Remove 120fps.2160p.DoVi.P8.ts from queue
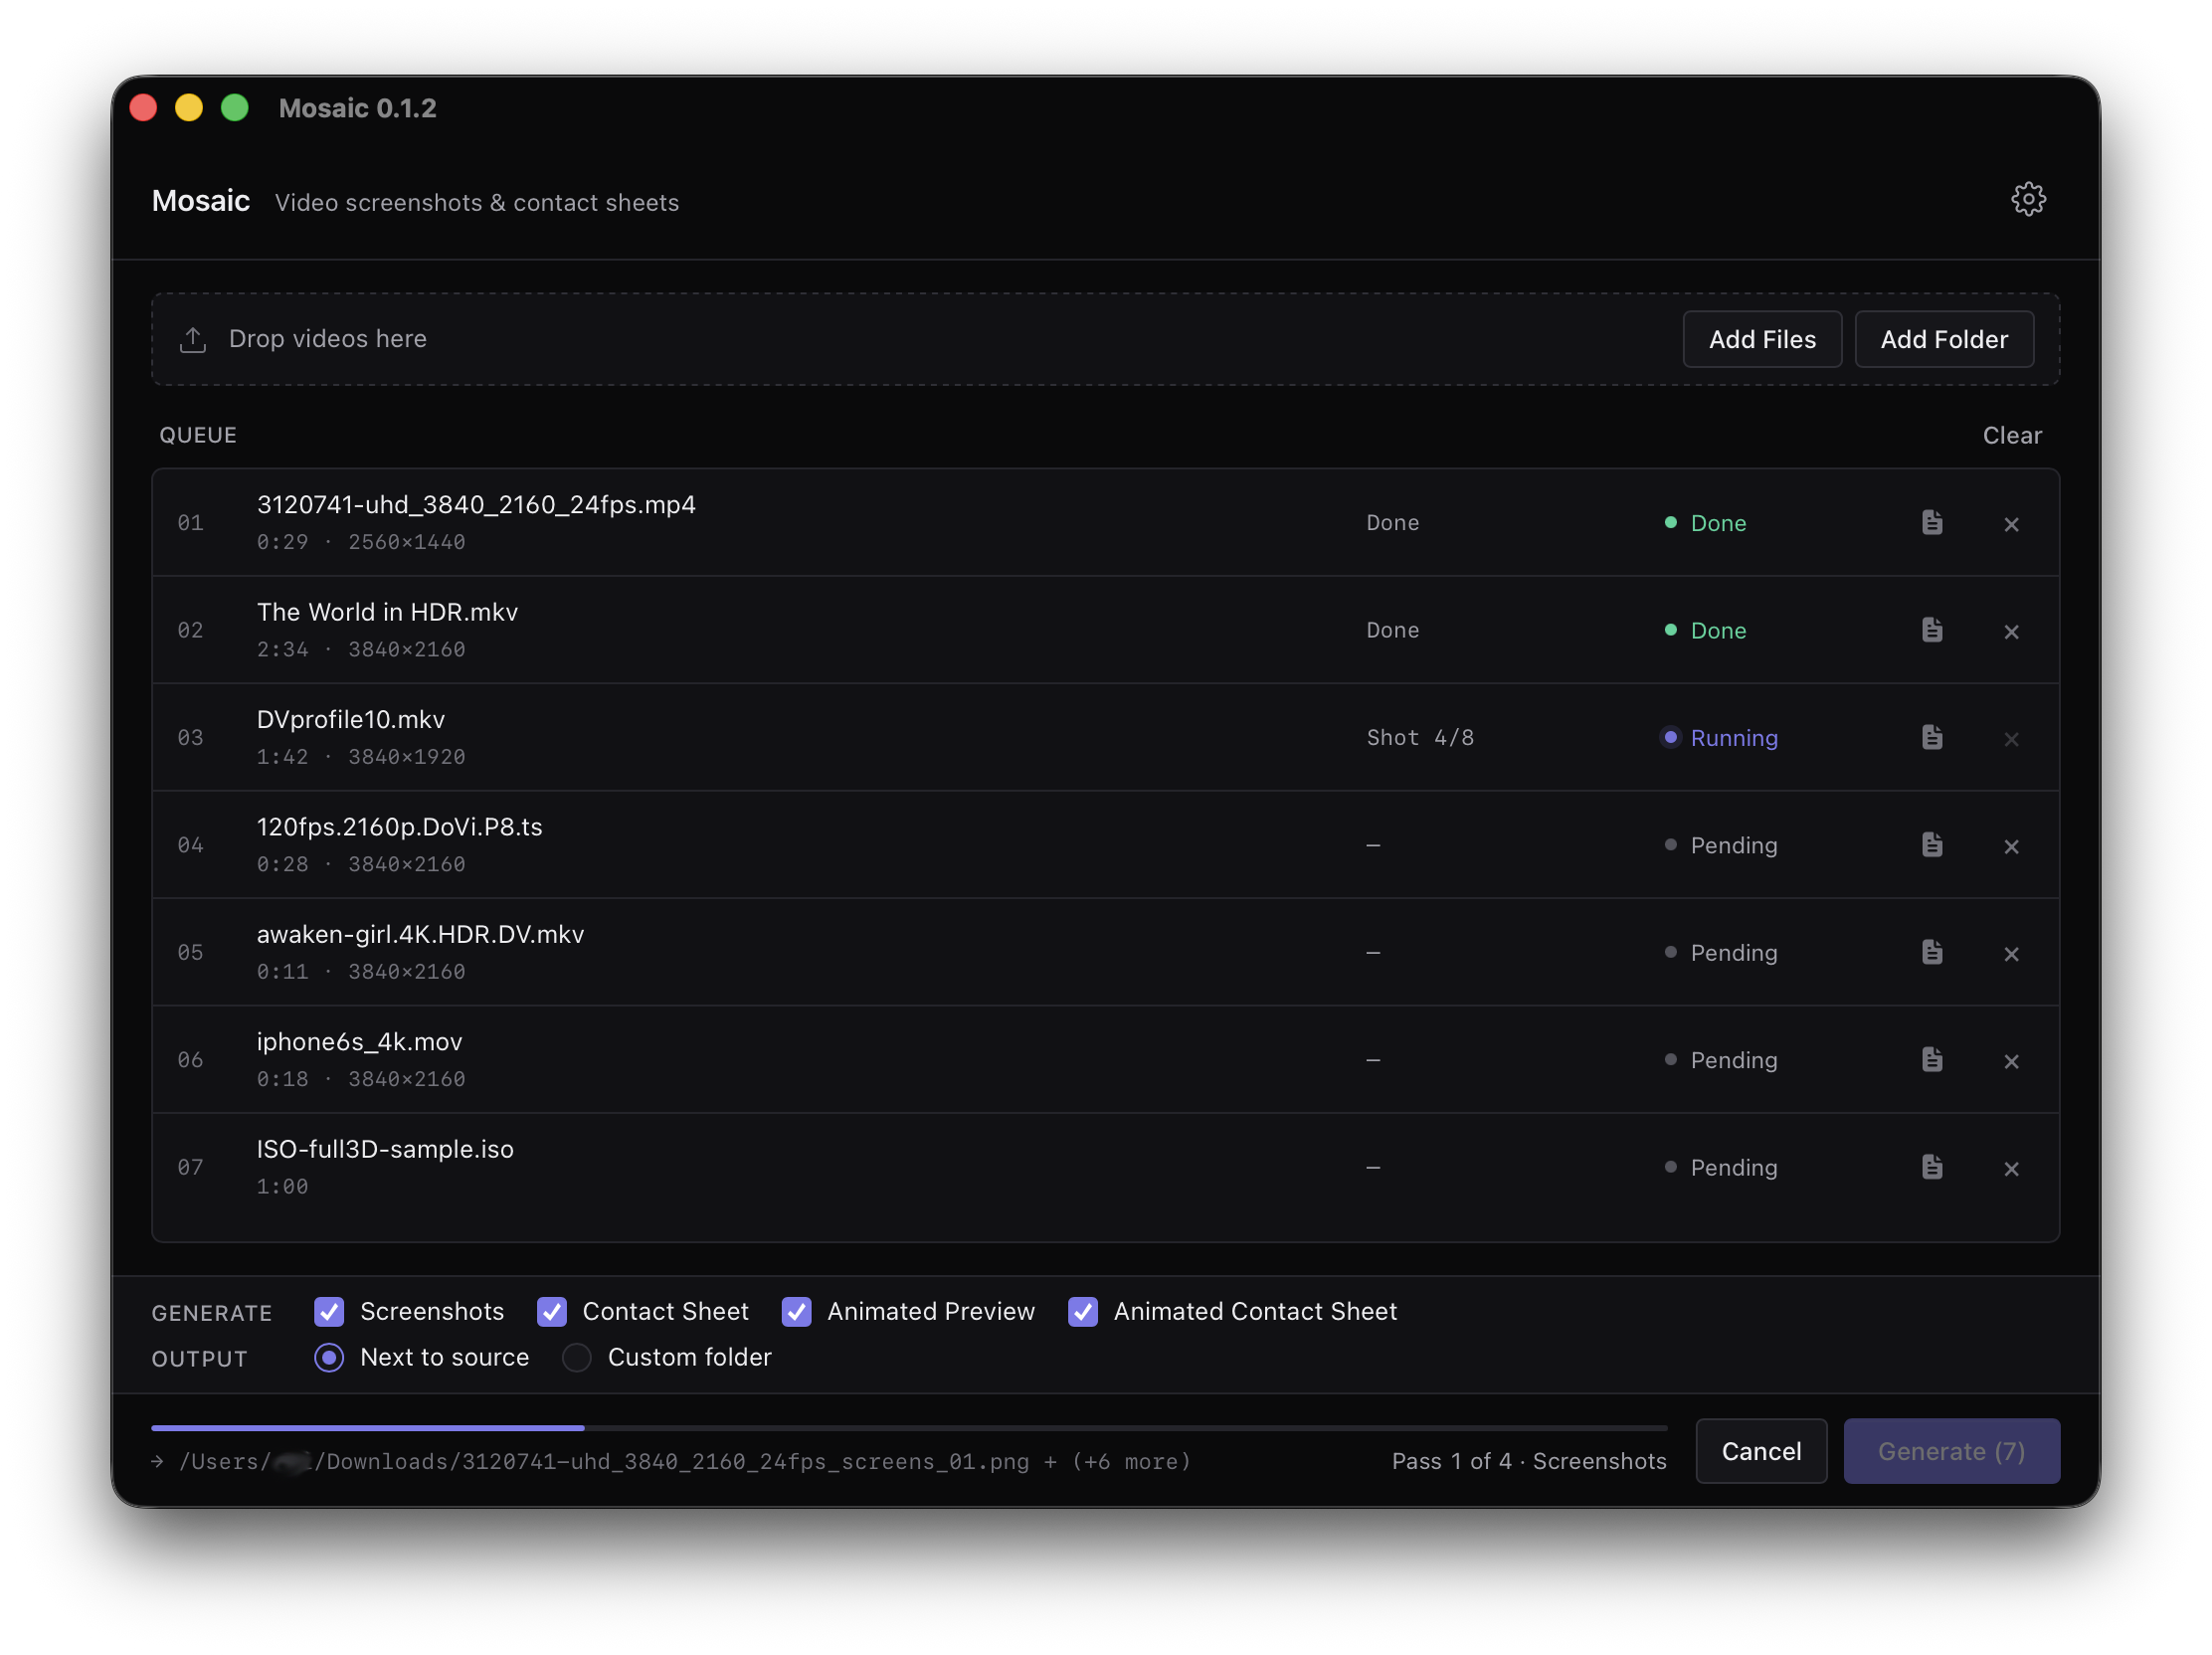Viewport: 2212px width, 1655px height. pyautogui.click(x=2011, y=846)
